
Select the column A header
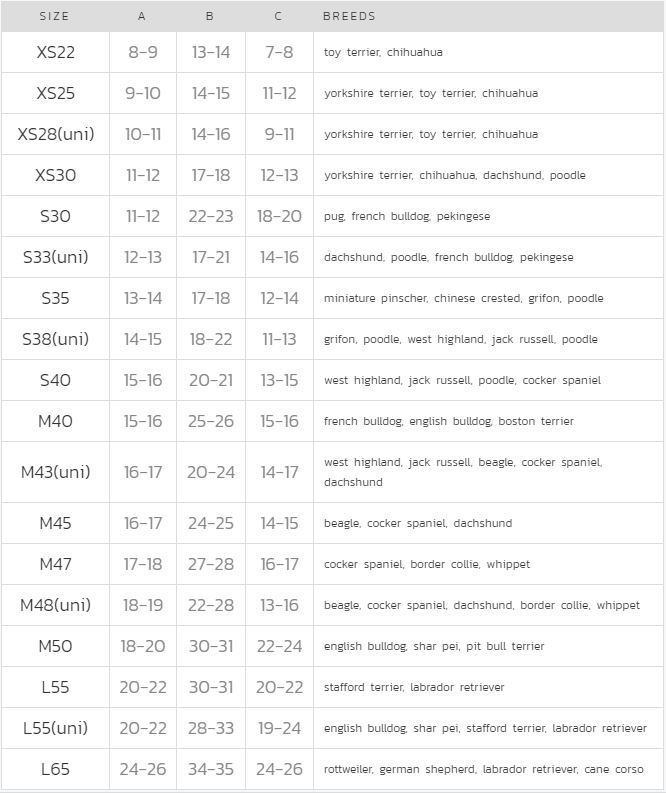point(142,16)
